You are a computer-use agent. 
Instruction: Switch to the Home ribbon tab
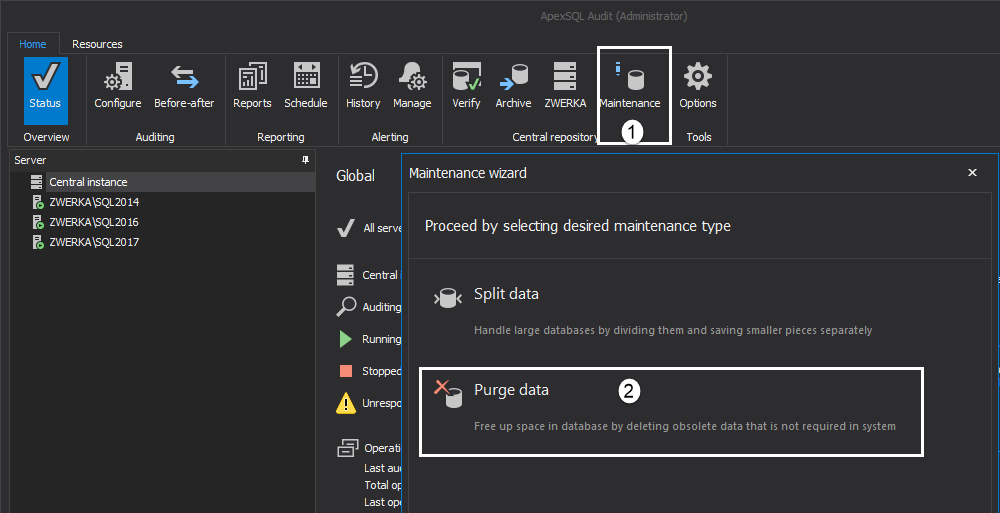point(33,44)
